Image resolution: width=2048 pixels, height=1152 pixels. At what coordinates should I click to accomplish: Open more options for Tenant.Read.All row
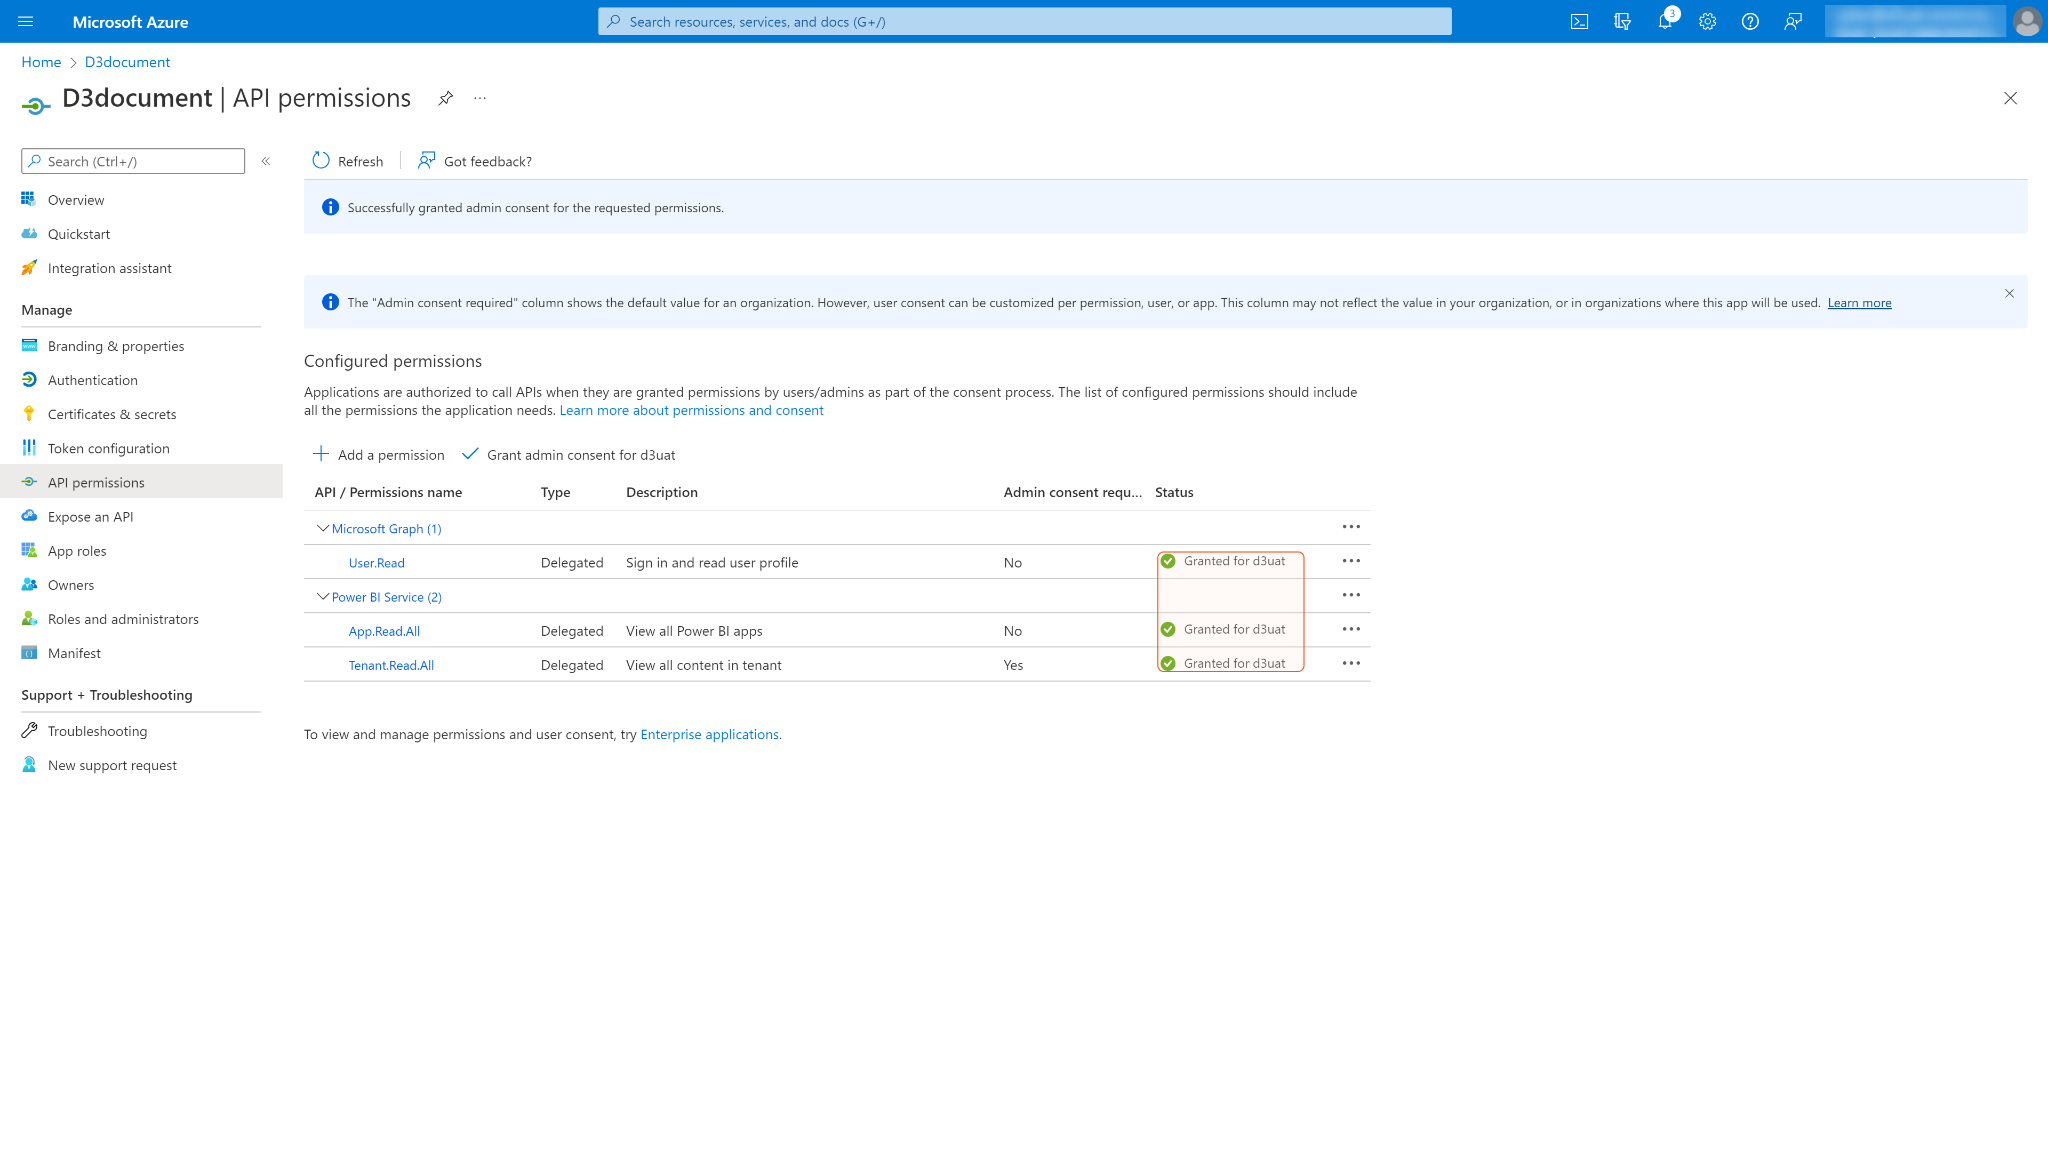[x=1351, y=664]
